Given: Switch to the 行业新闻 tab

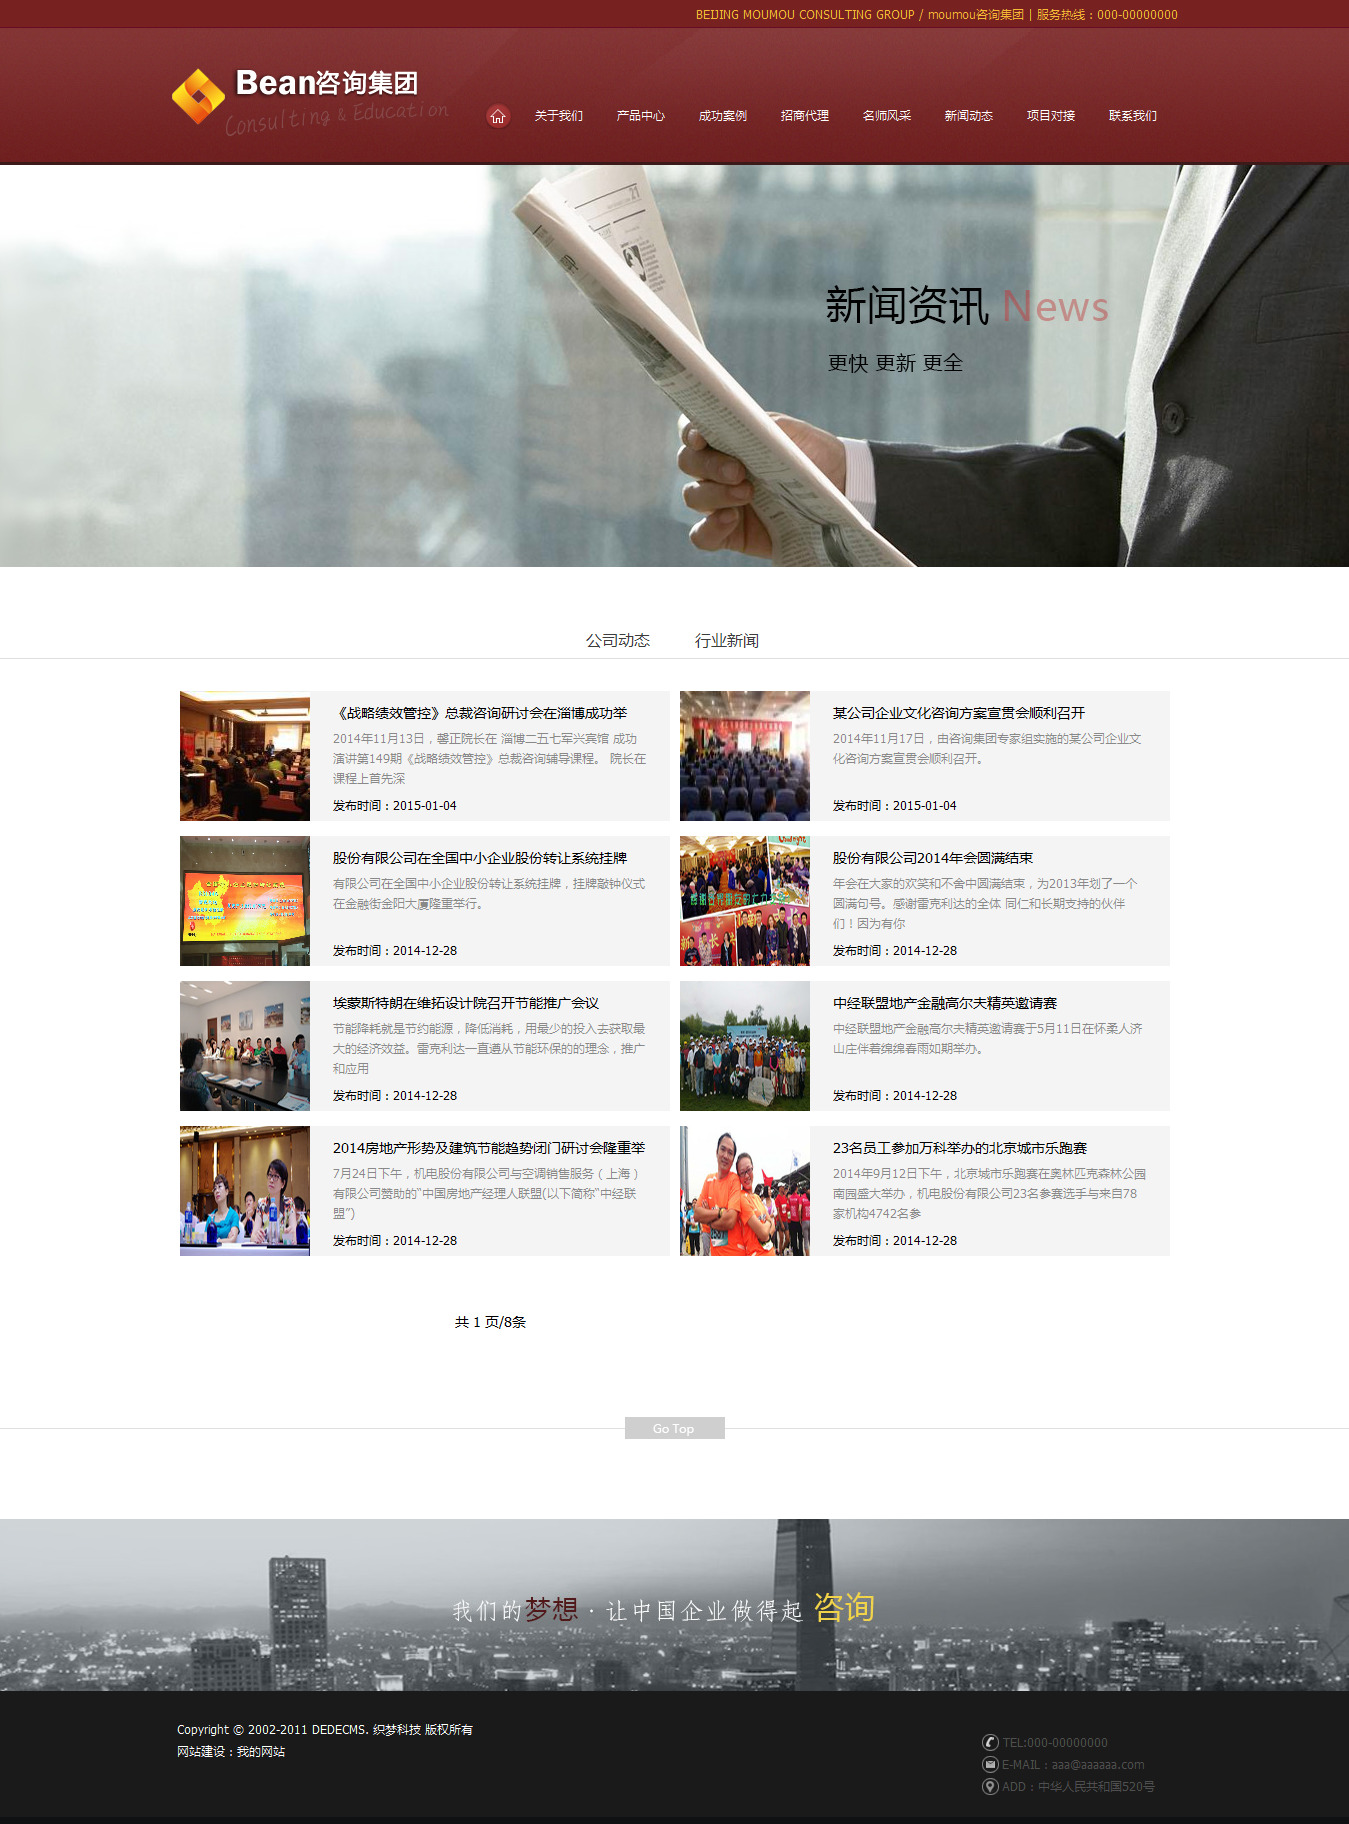Looking at the screenshot, I should tap(727, 640).
